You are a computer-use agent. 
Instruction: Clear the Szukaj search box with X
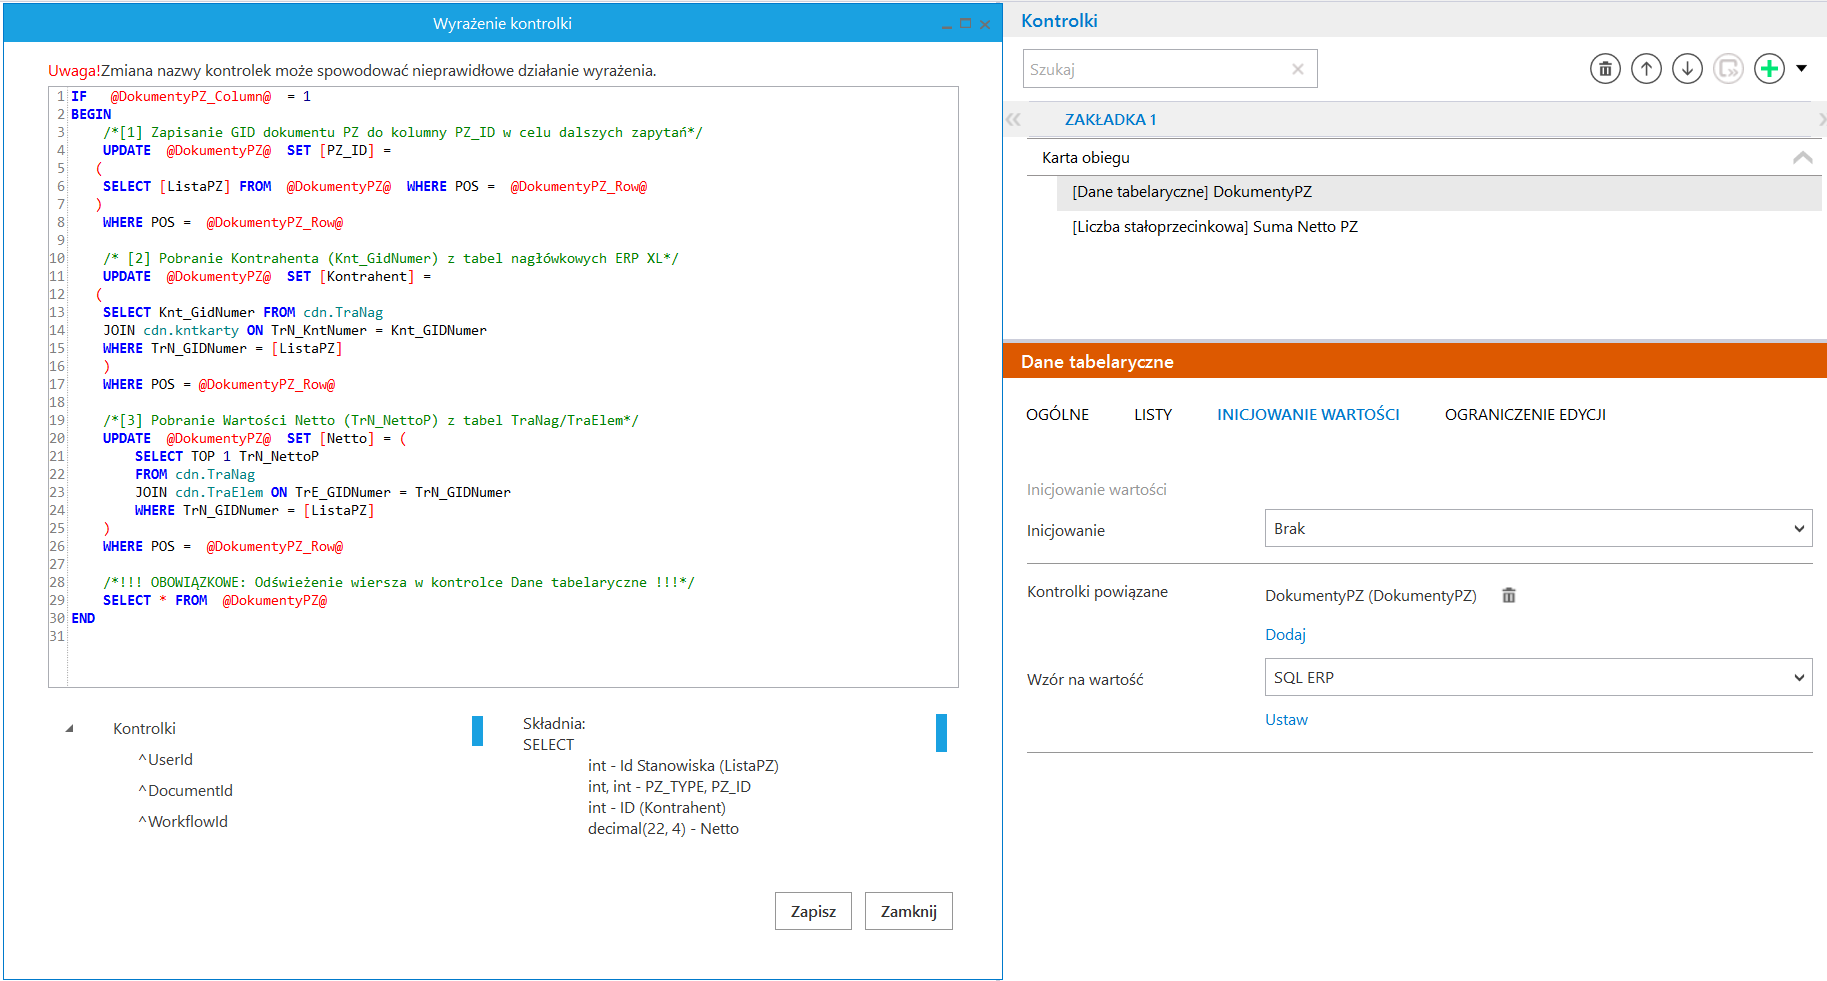click(x=1297, y=69)
